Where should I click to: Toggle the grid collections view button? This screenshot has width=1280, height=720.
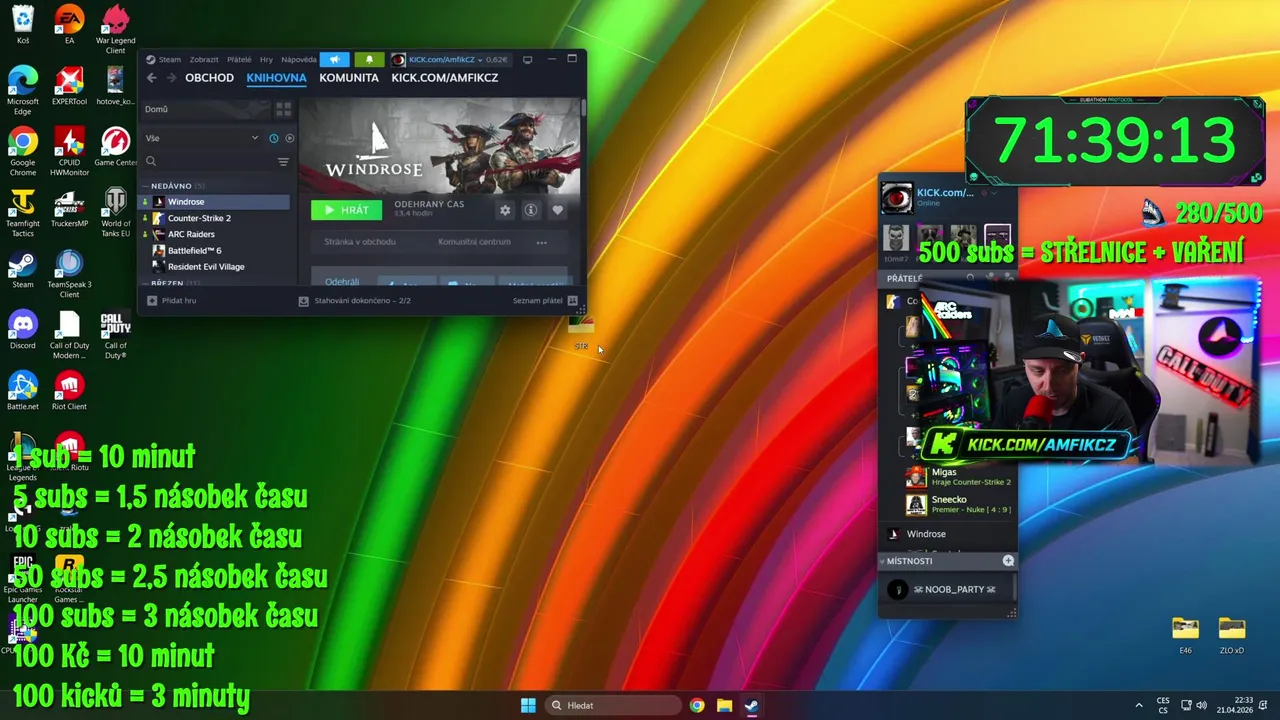(x=283, y=109)
